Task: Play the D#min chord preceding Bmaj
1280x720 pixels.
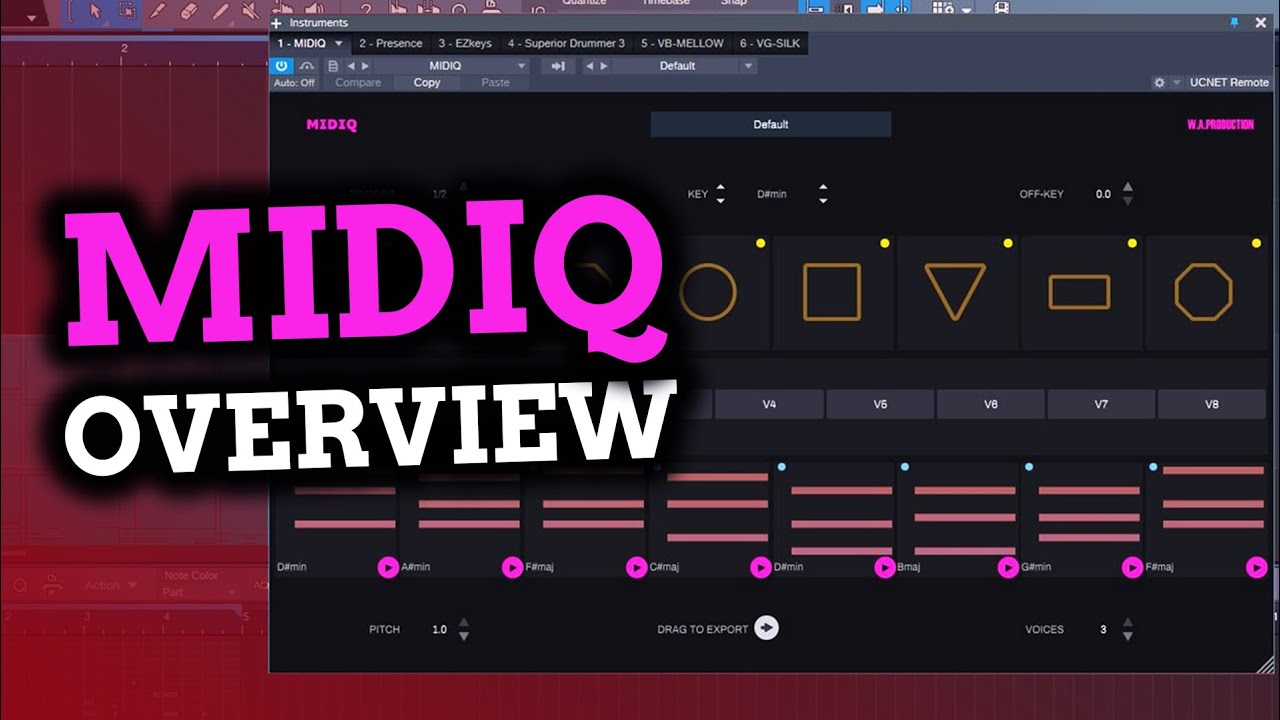Action: (x=884, y=567)
